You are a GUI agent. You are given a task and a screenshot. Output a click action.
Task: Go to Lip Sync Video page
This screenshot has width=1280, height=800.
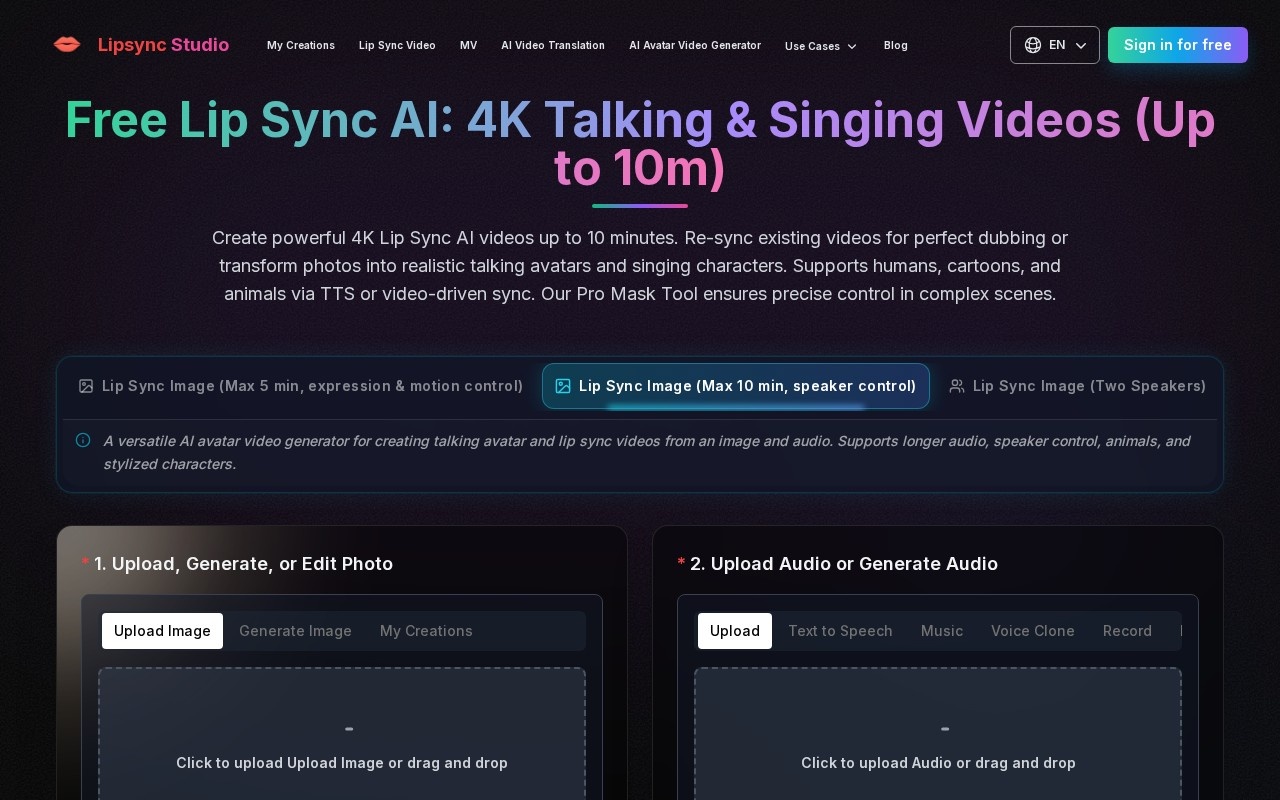tap(397, 45)
